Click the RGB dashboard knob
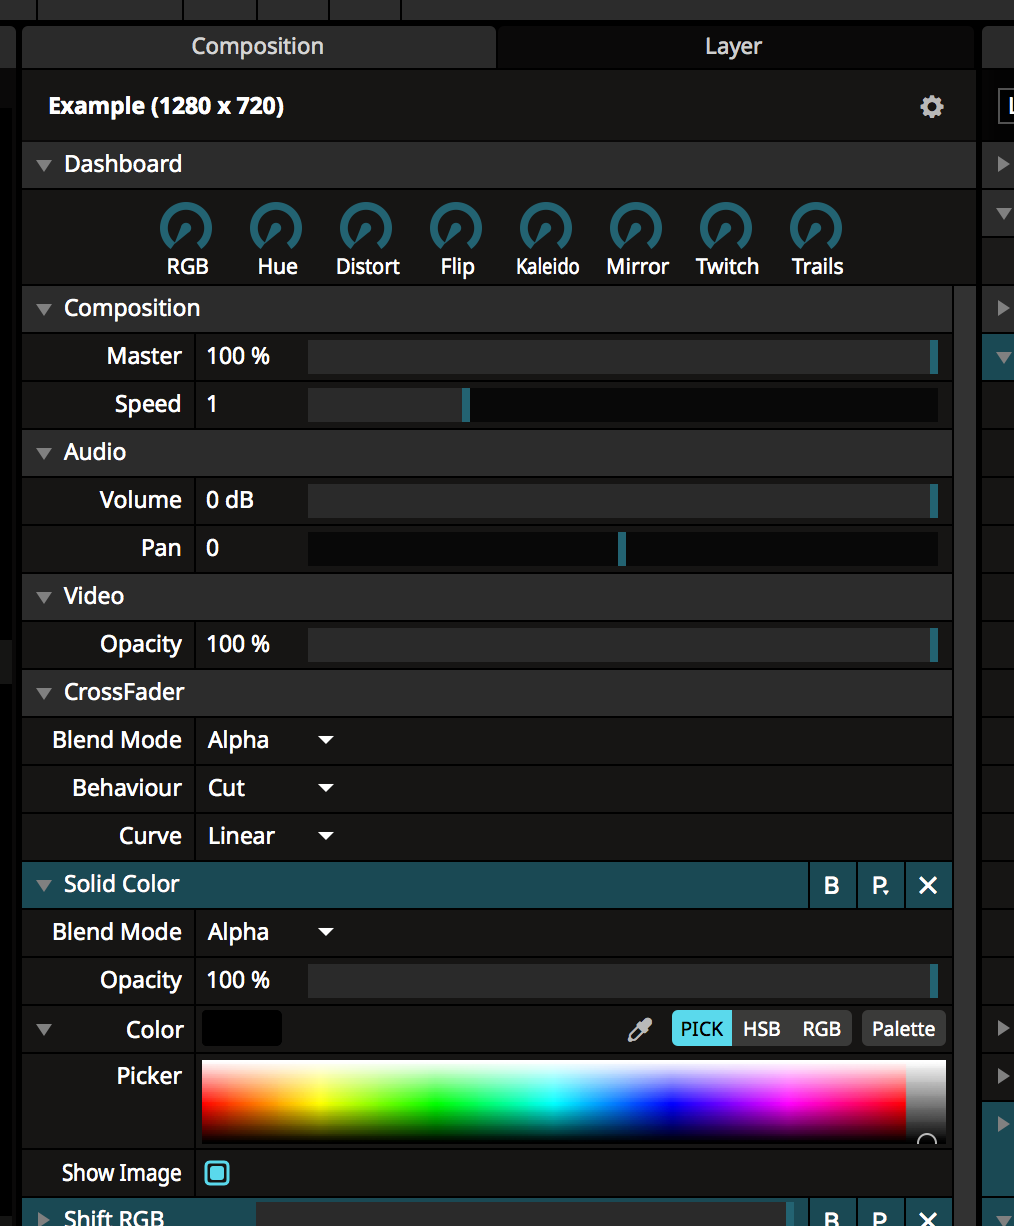The height and width of the screenshot is (1226, 1014). click(186, 228)
